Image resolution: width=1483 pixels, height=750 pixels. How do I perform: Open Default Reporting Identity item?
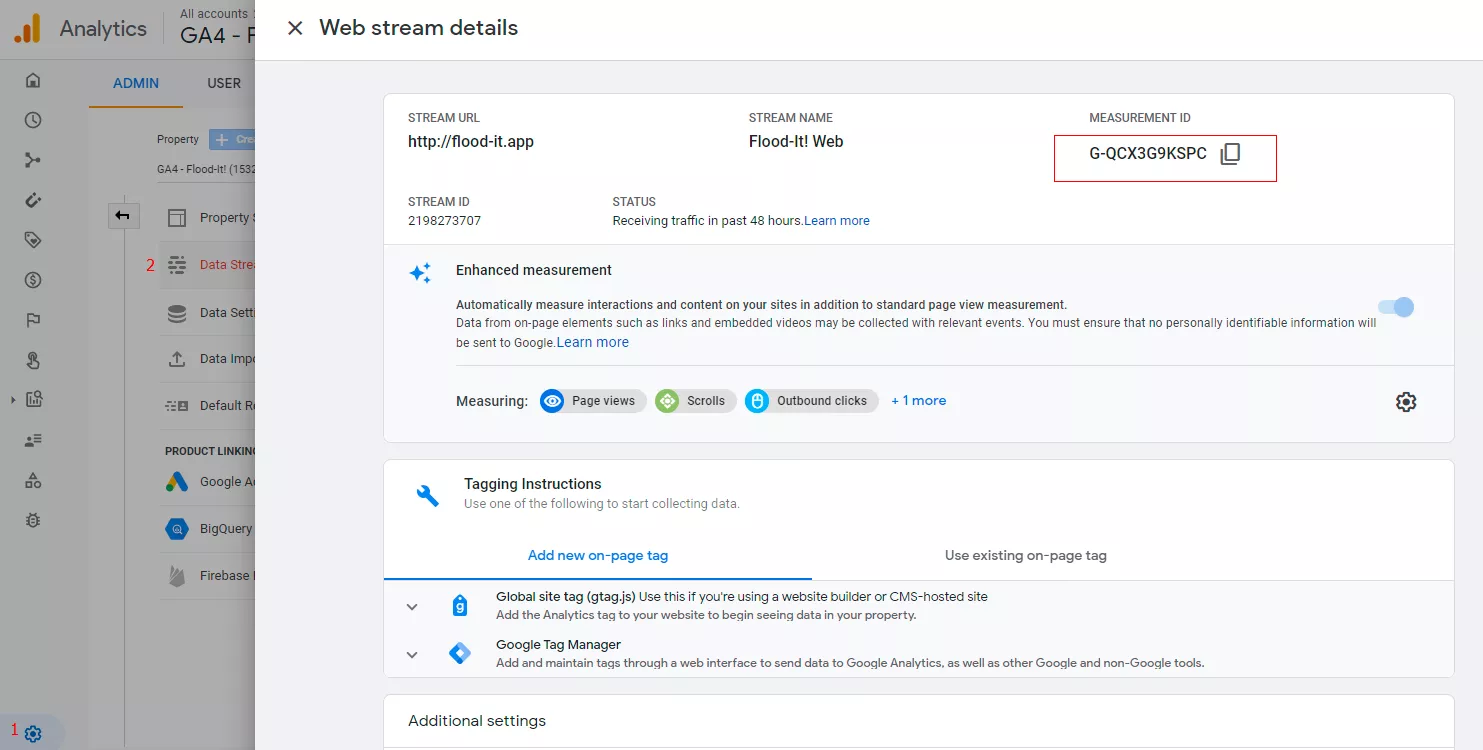pyautogui.click(x=207, y=405)
